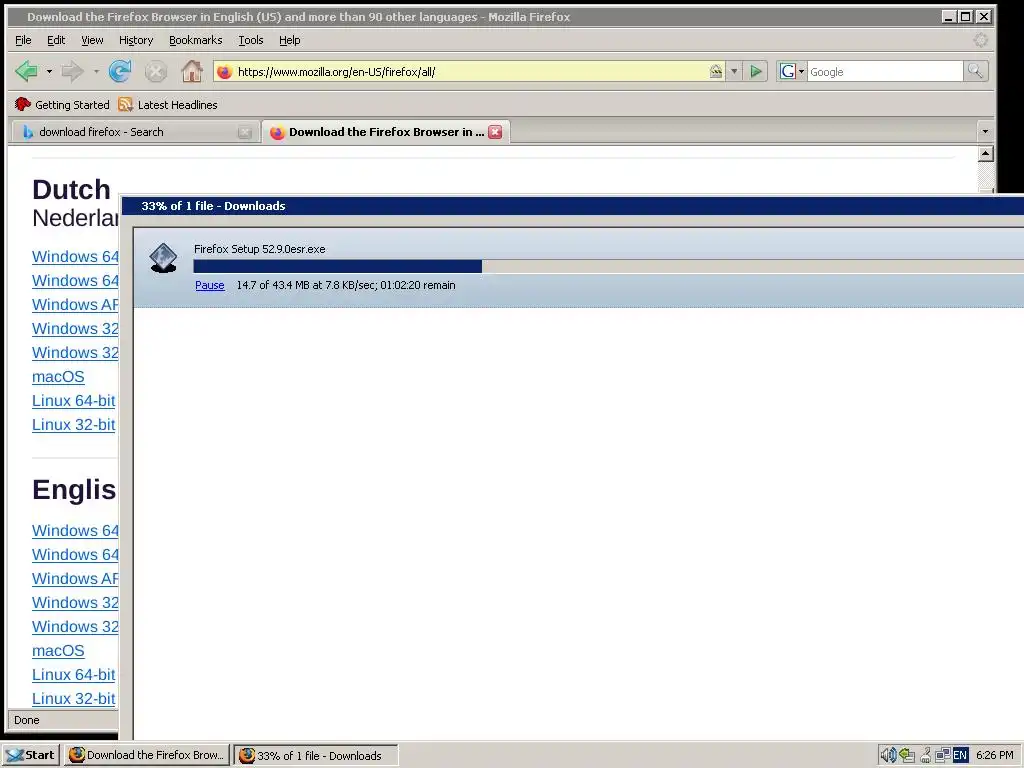The height and width of the screenshot is (768, 1024).
Task: Select the Firefox Setup 52.9.0esr.exe filename
Action: (x=259, y=249)
